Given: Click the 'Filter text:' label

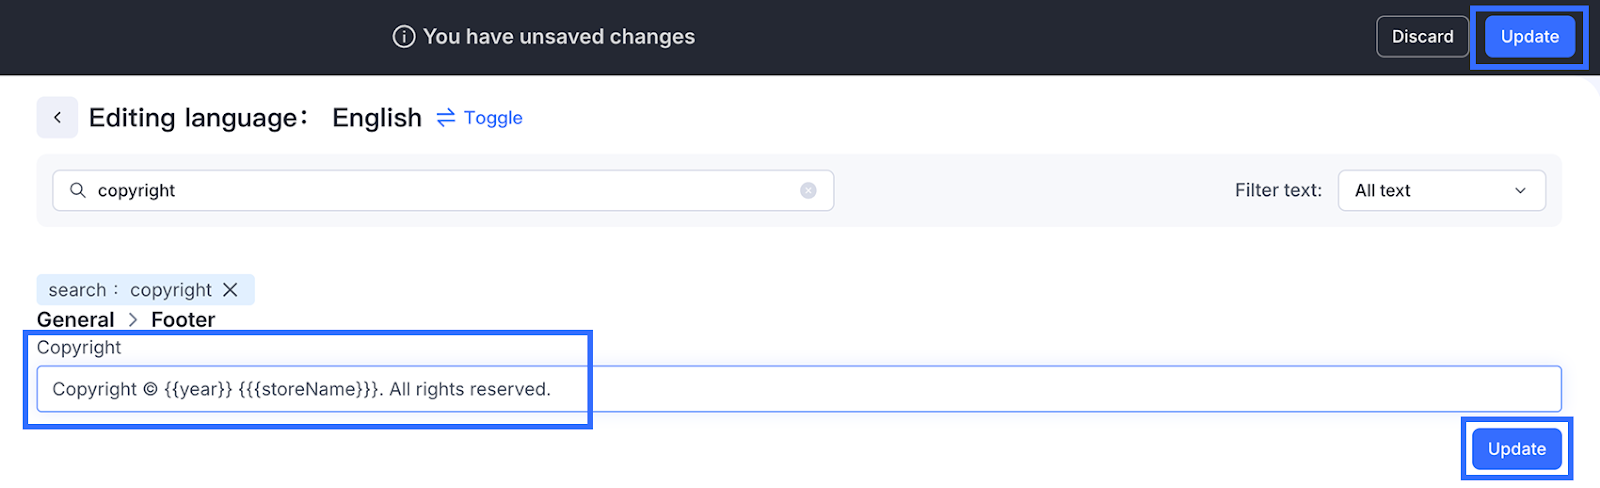Looking at the screenshot, I should point(1278,190).
